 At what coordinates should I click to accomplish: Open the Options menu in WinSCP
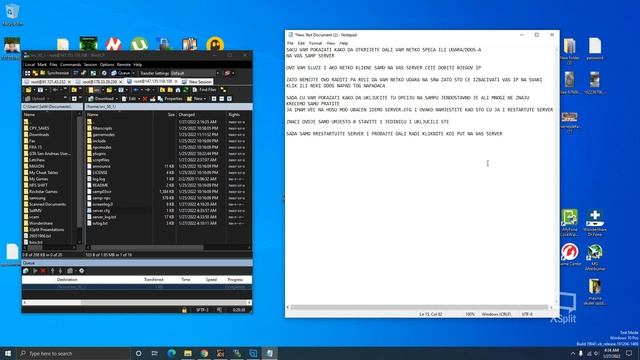pos(107,64)
